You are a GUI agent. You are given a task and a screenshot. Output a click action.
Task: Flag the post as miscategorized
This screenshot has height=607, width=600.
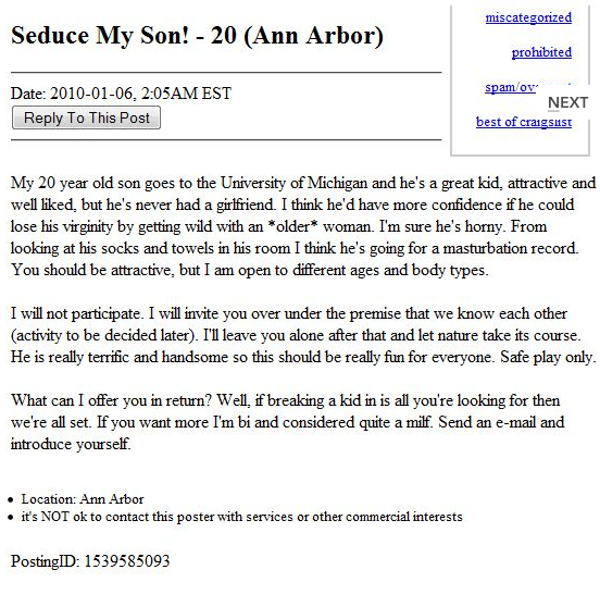528,18
